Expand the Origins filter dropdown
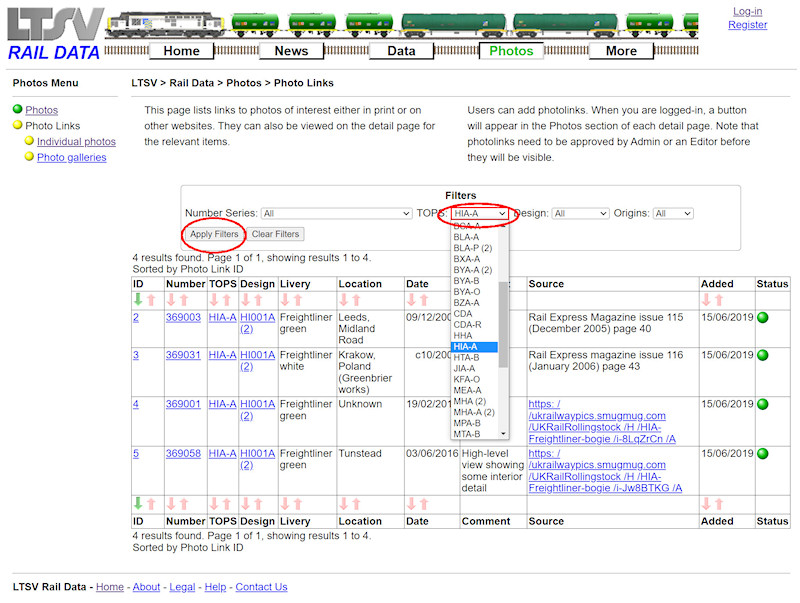This screenshot has width=800, height=603. pyautogui.click(x=673, y=213)
